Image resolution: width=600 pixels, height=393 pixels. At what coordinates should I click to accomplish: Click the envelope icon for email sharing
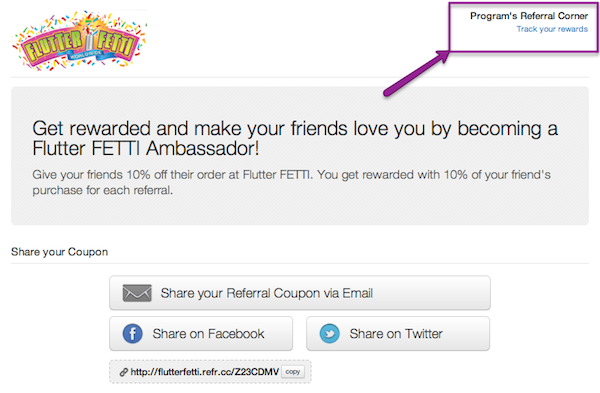[x=137, y=293]
